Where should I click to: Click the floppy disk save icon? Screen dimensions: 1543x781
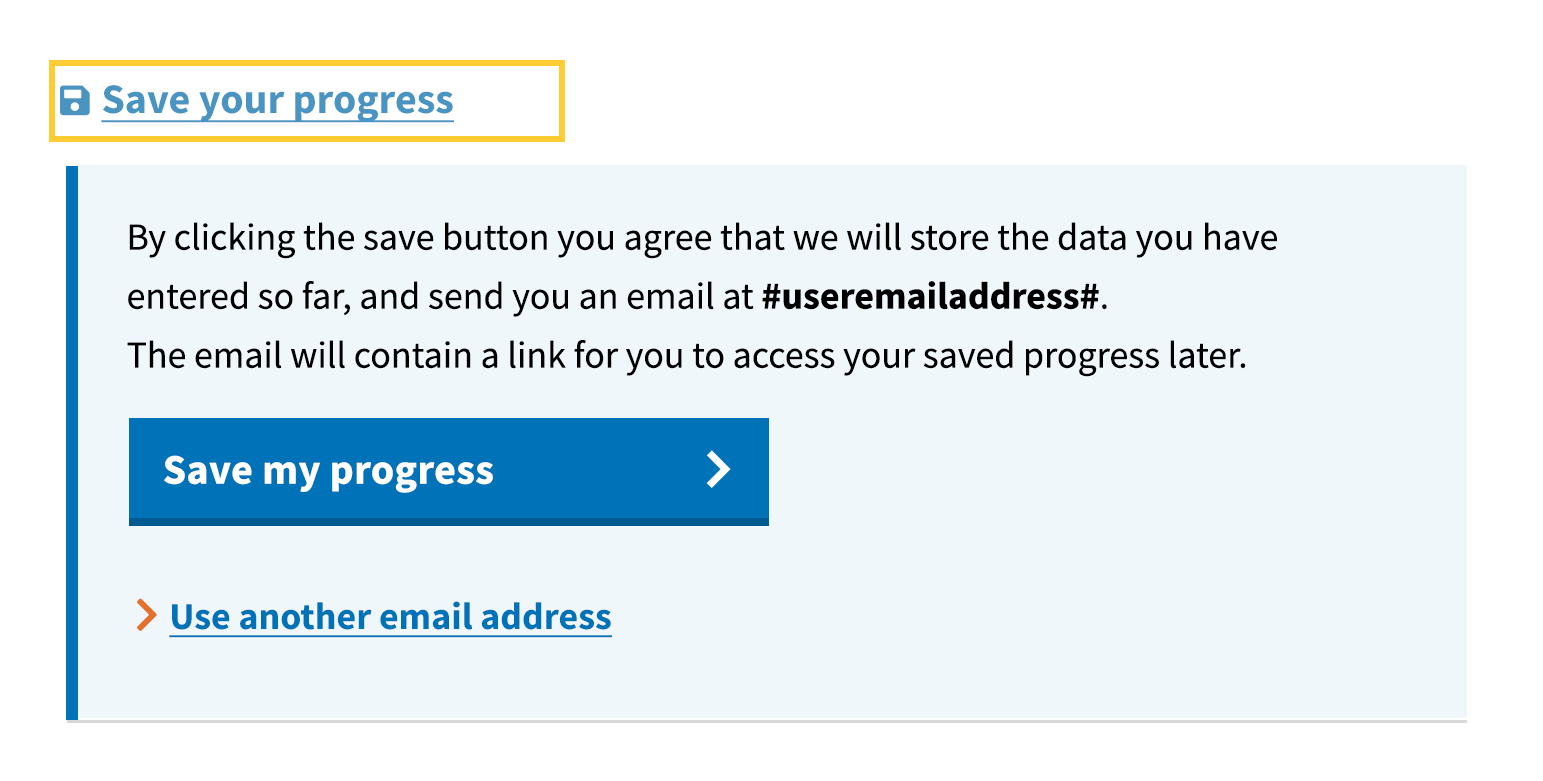(75, 101)
